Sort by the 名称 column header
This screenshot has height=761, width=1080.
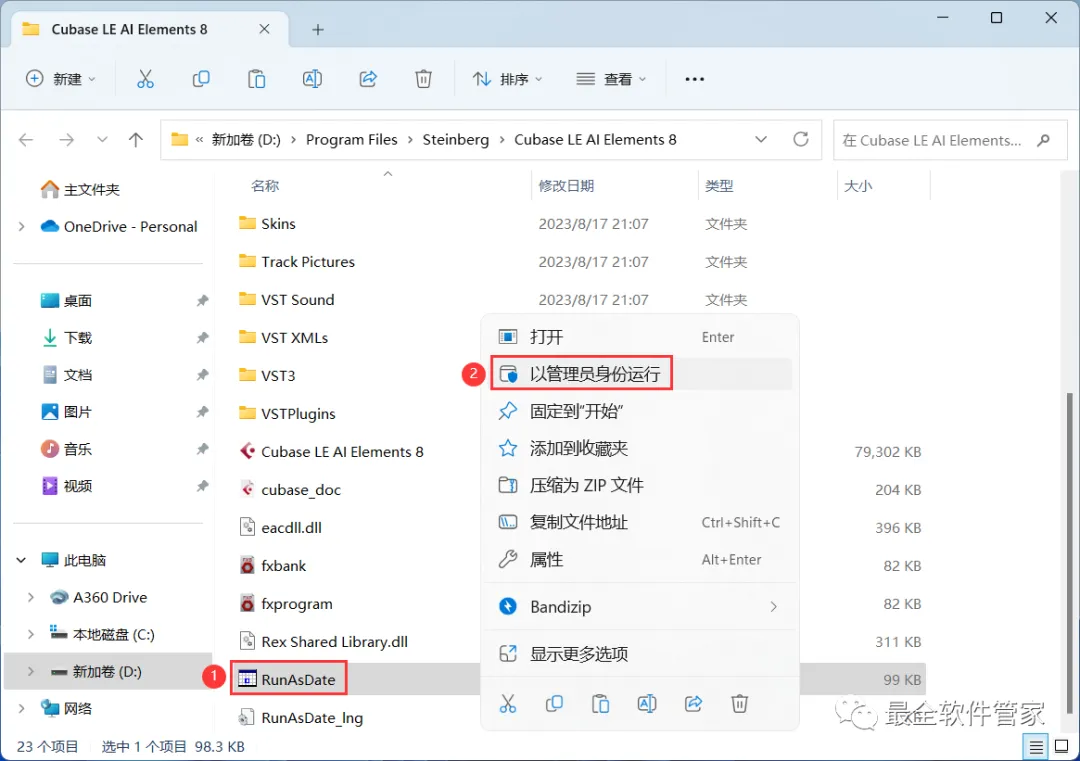pos(265,186)
